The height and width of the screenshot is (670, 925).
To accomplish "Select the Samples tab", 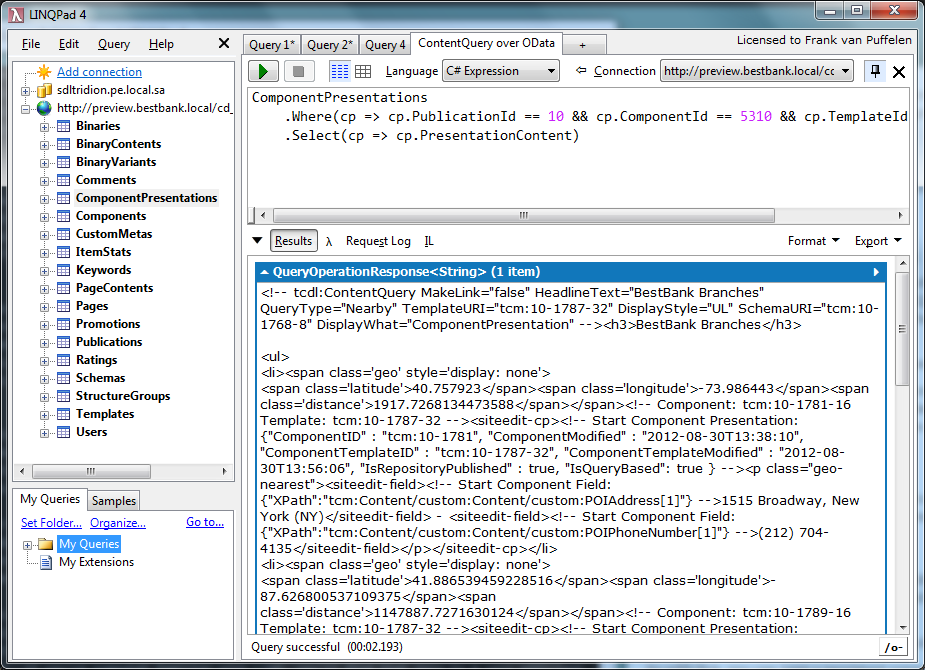I will pos(114,500).
